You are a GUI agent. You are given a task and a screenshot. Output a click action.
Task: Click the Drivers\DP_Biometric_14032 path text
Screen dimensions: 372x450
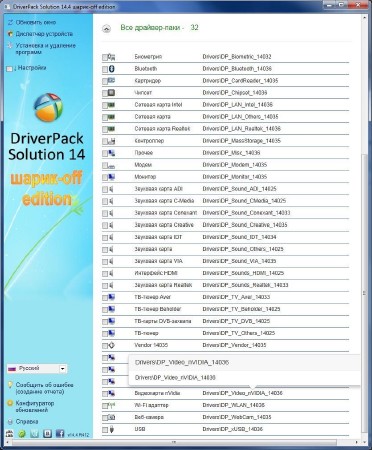[237, 57]
